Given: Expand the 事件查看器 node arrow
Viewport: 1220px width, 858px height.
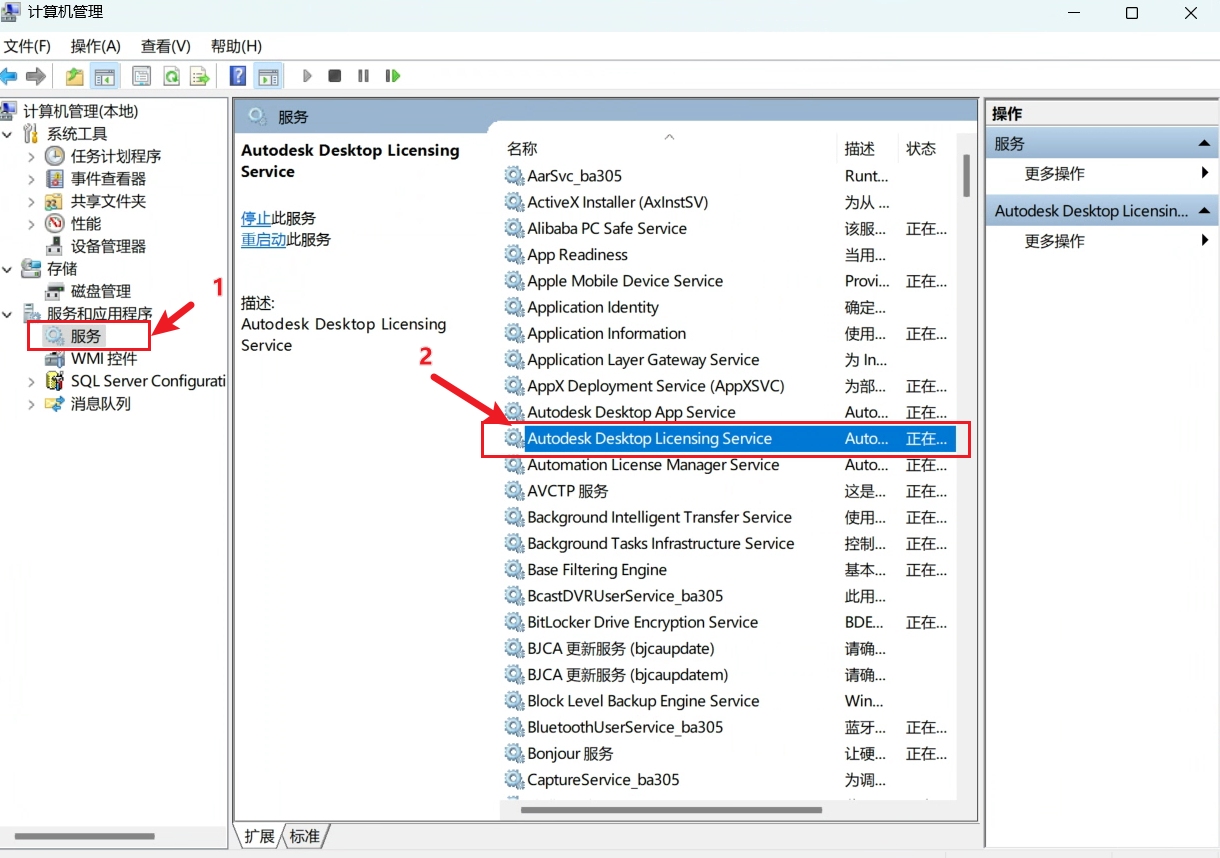Looking at the screenshot, I should point(32,179).
